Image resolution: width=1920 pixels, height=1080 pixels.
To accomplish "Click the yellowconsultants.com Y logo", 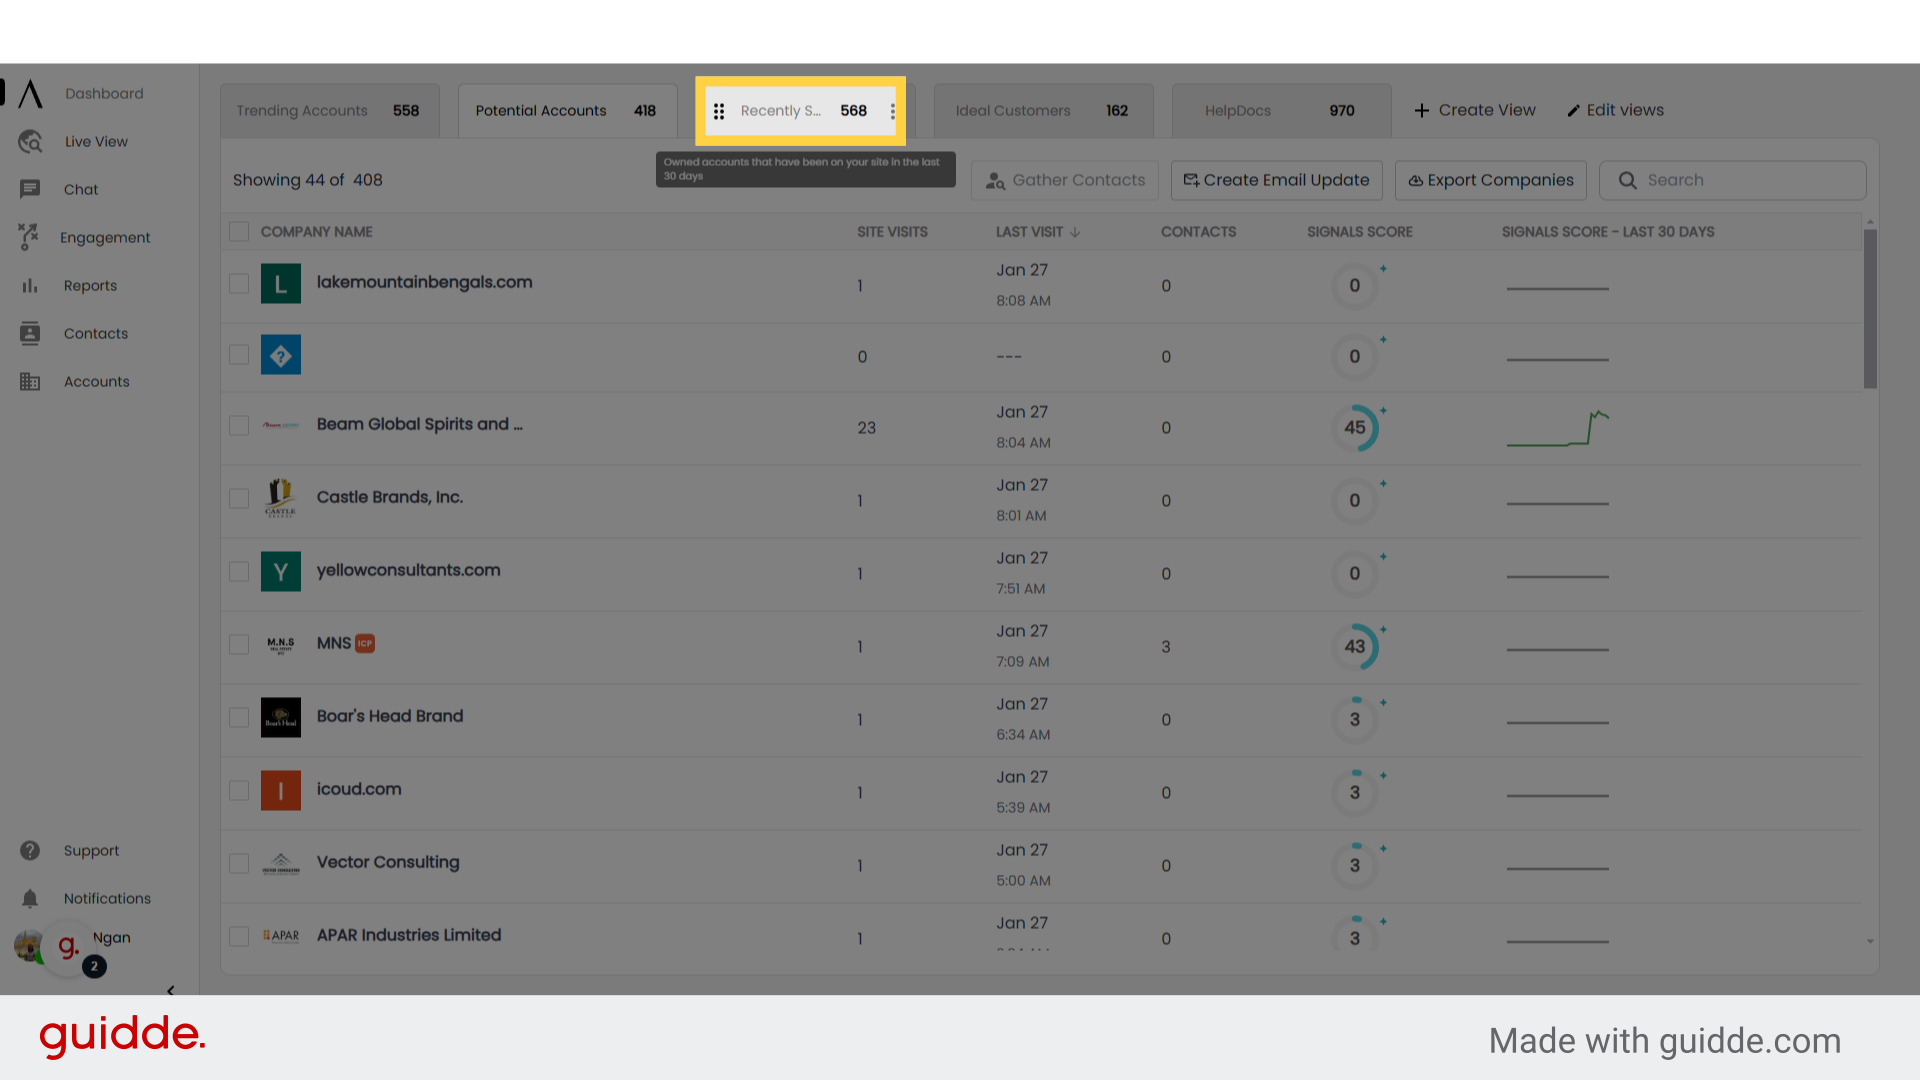I will pyautogui.click(x=281, y=571).
